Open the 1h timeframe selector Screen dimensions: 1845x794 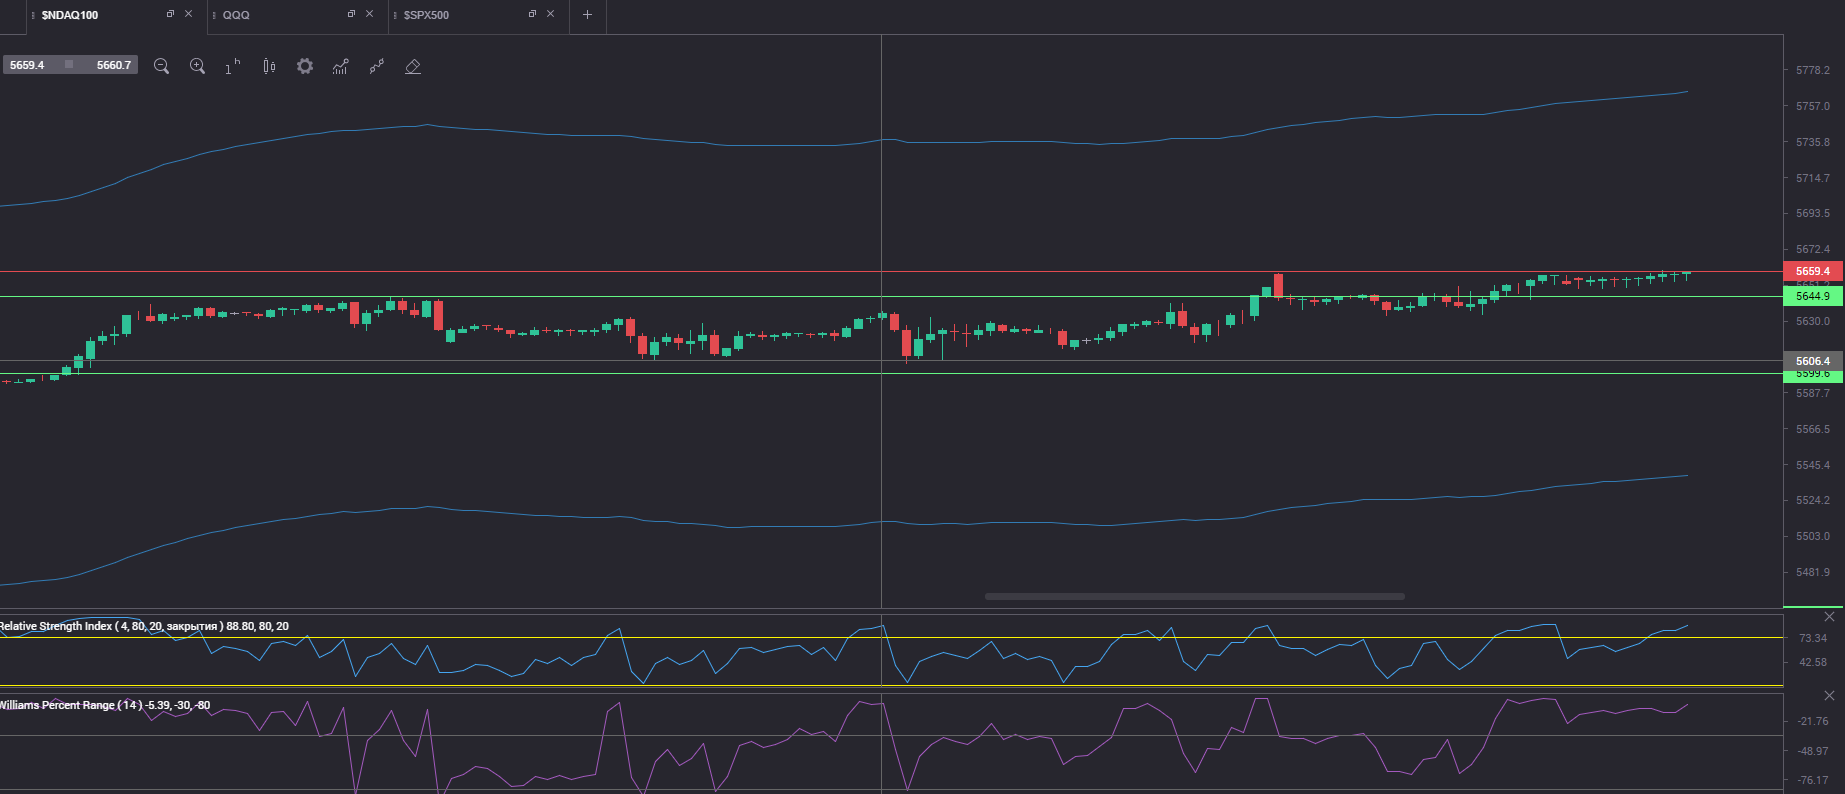pyautogui.click(x=233, y=66)
